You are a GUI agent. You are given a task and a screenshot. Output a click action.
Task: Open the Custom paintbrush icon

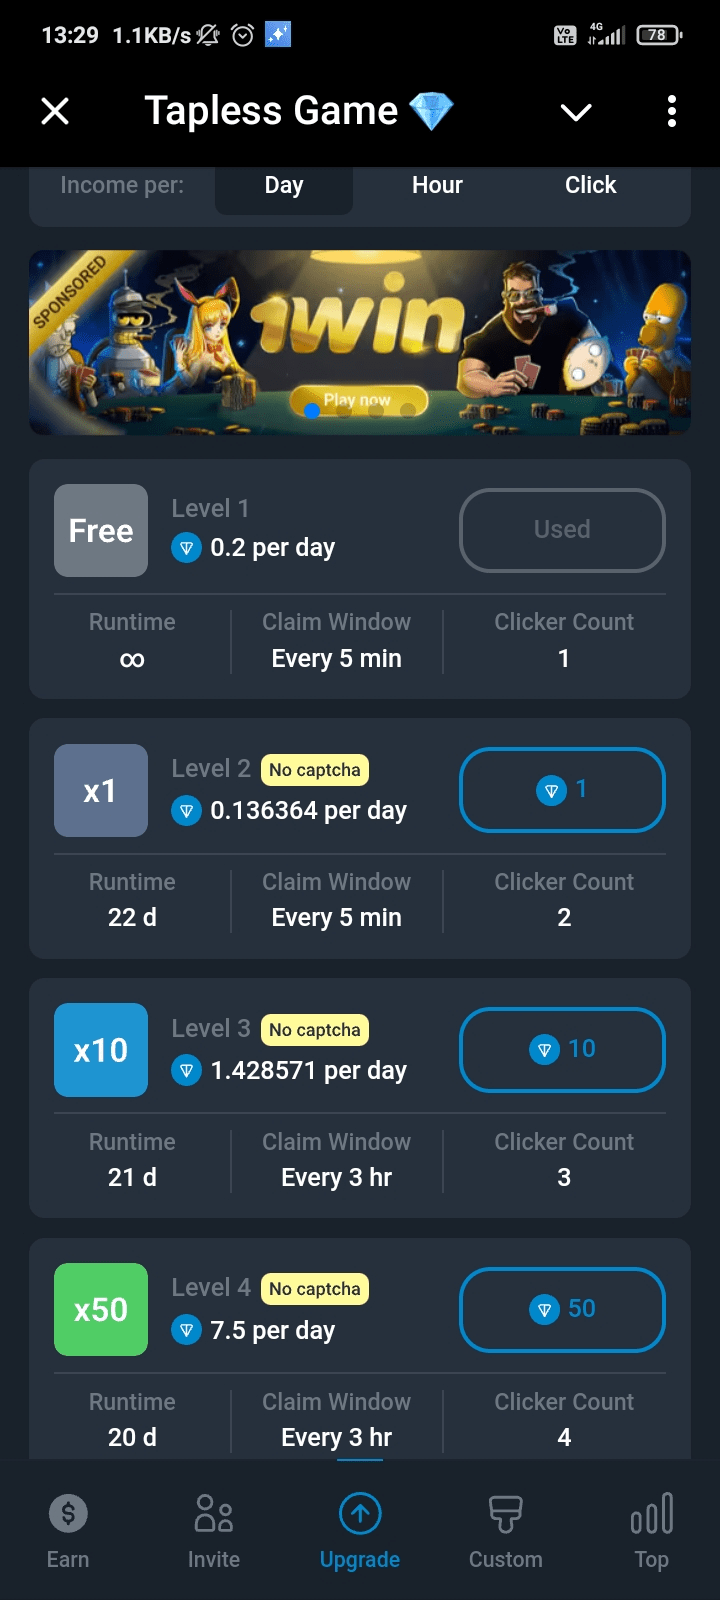point(506,1514)
